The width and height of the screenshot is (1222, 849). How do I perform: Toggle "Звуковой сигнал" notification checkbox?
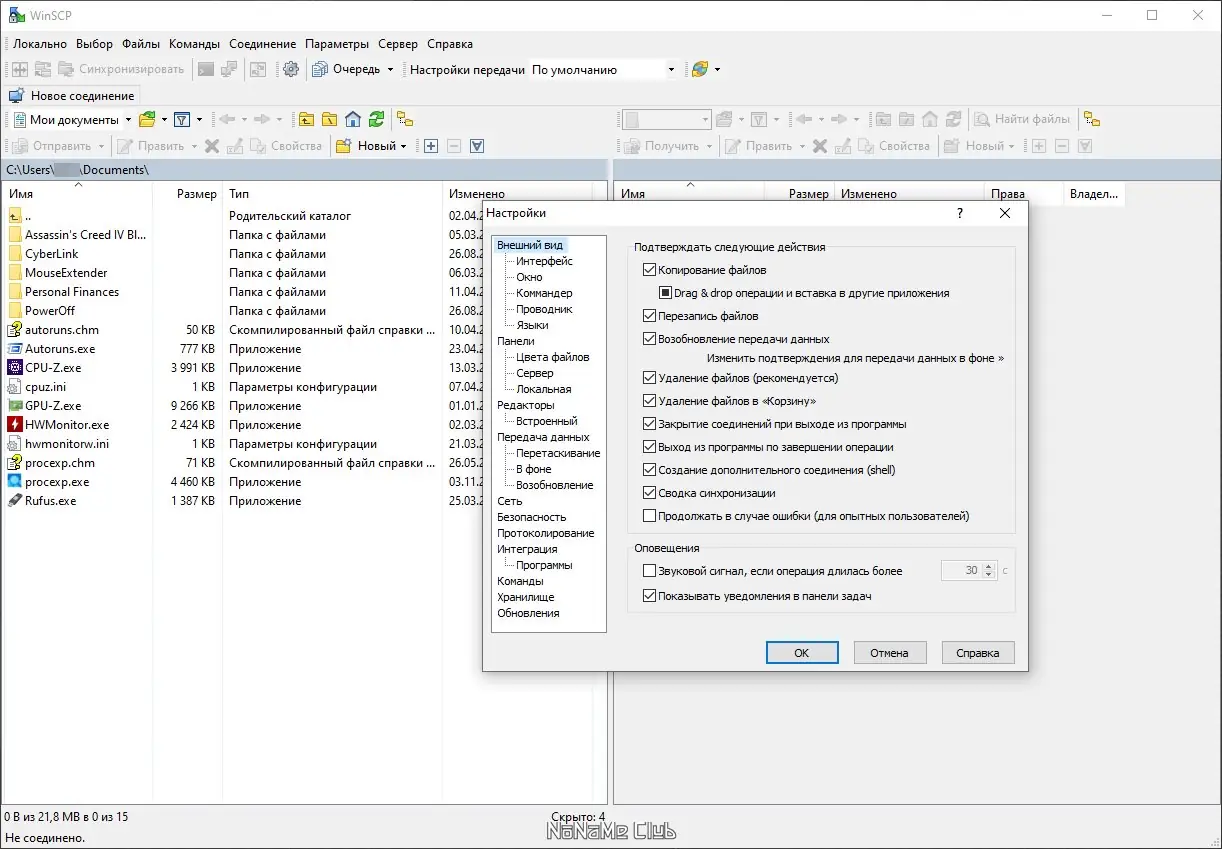650,571
